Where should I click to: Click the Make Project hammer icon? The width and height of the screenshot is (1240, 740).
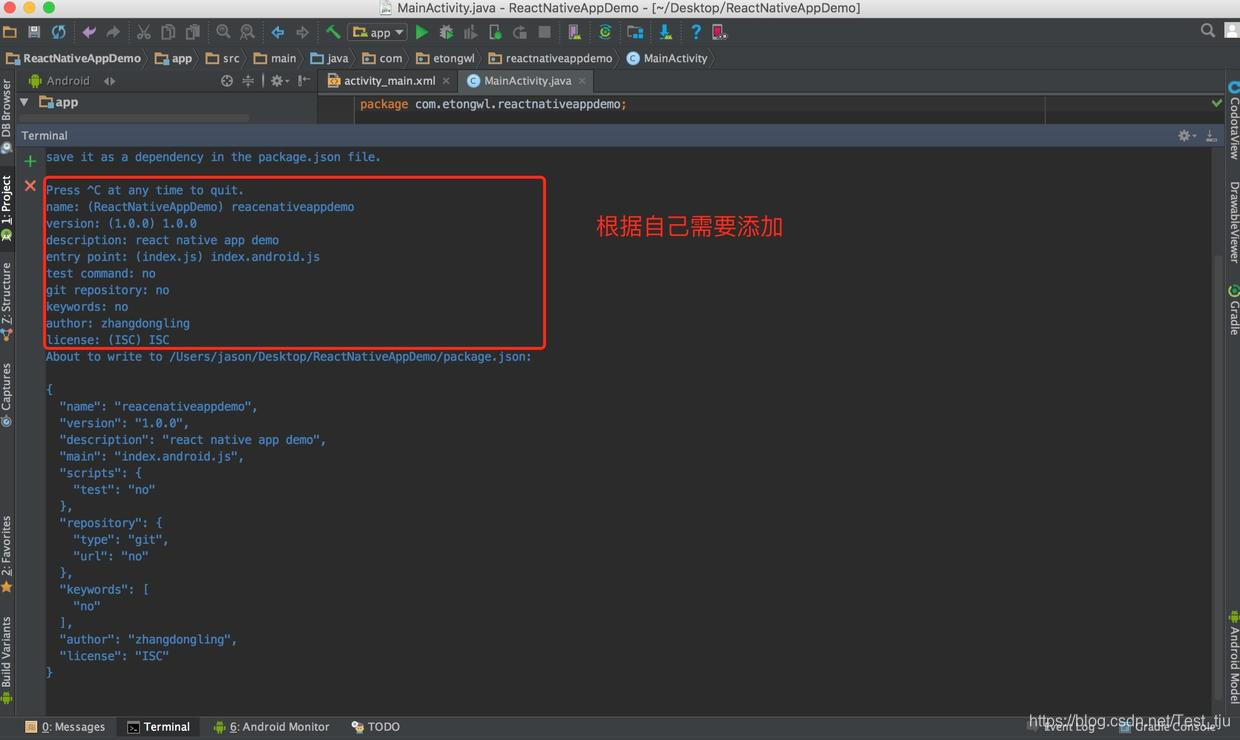pos(333,32)
